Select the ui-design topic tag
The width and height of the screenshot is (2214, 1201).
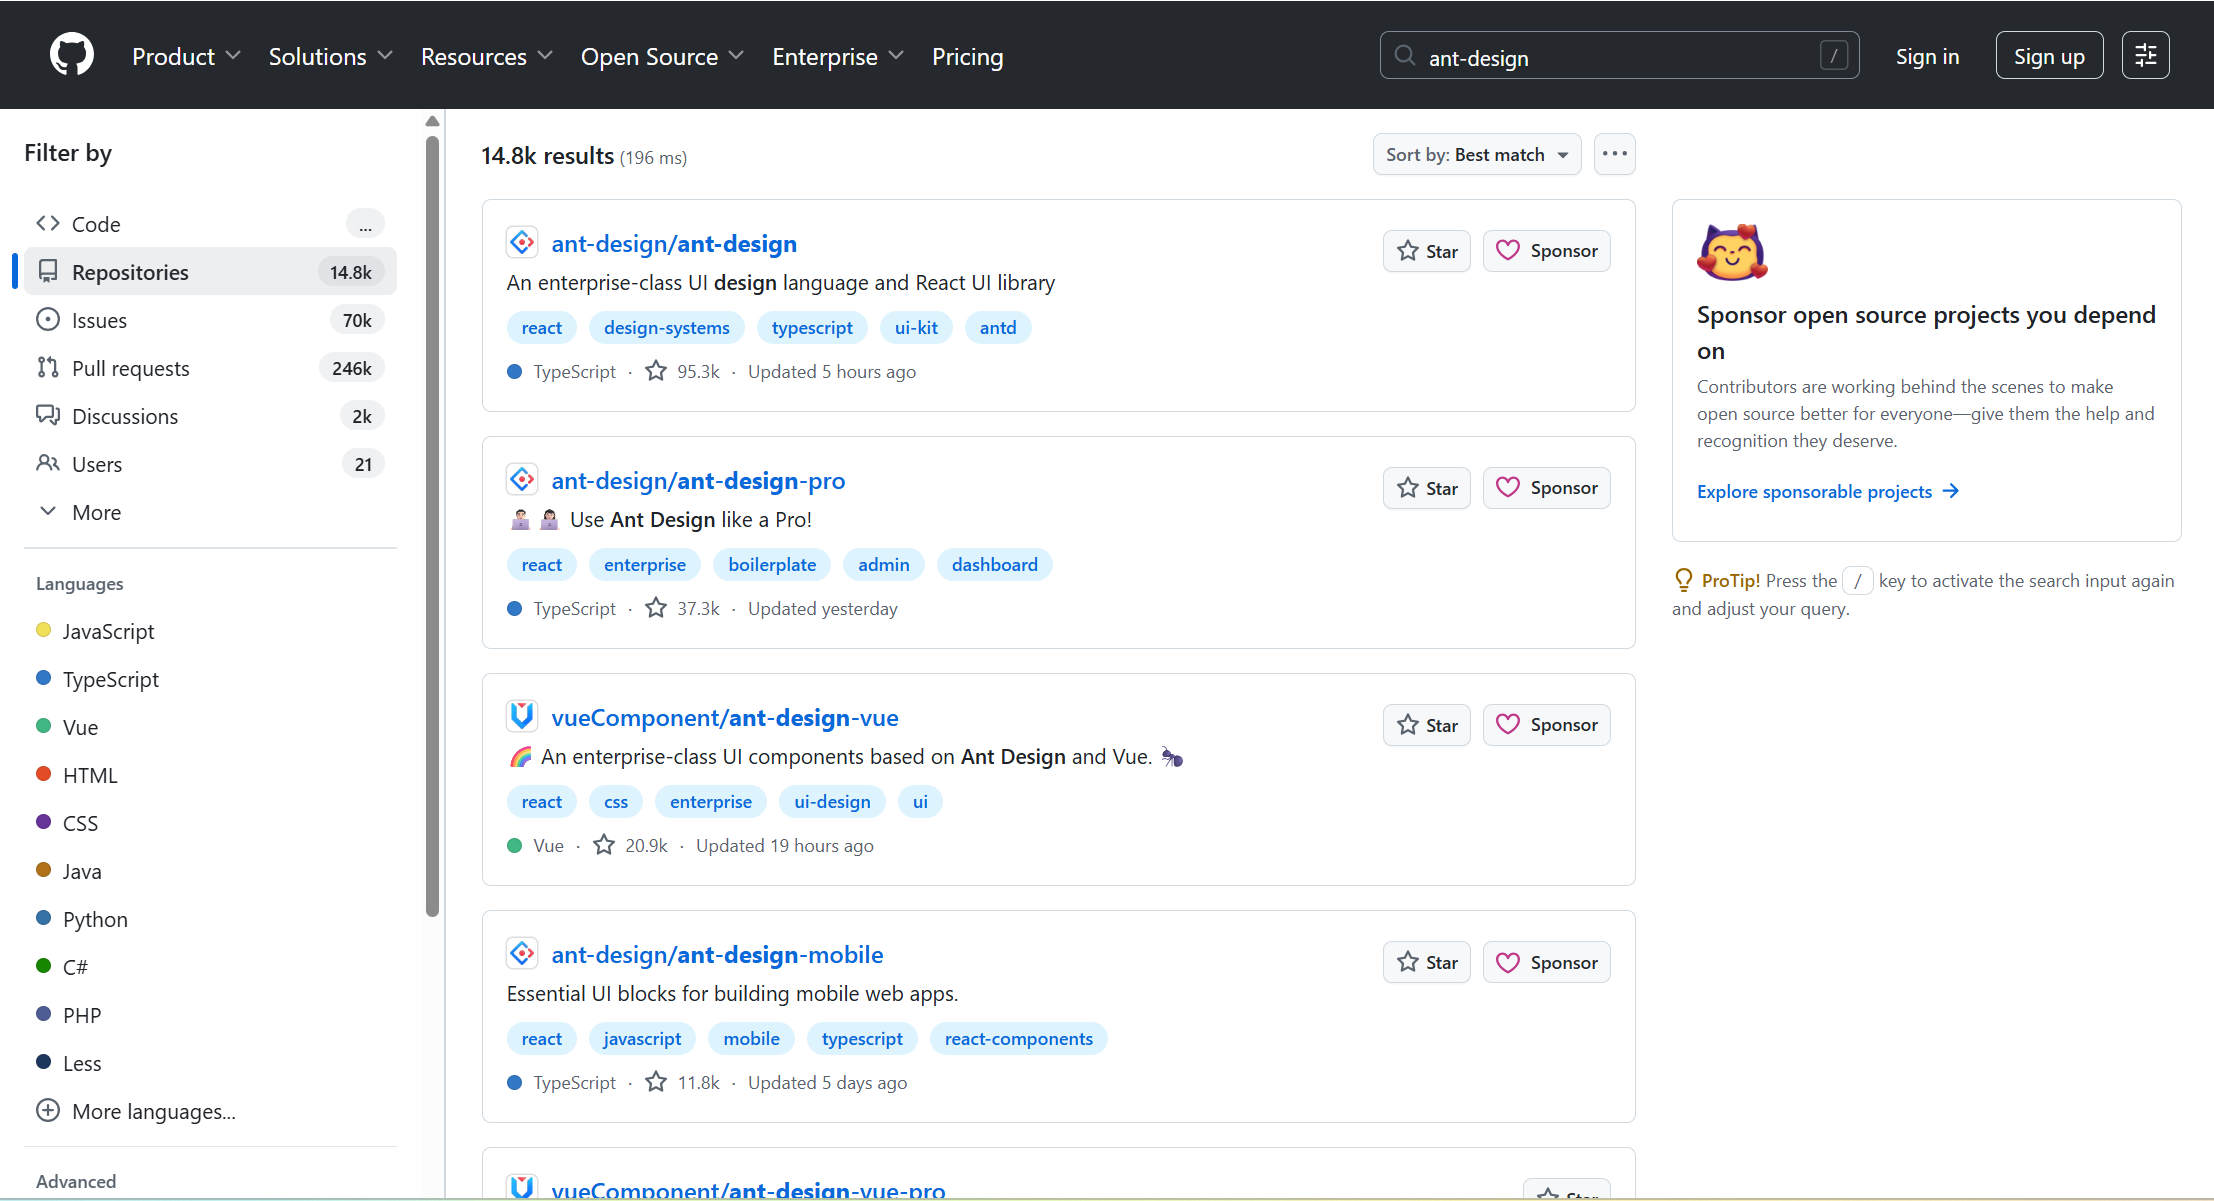tap(832, 802)
